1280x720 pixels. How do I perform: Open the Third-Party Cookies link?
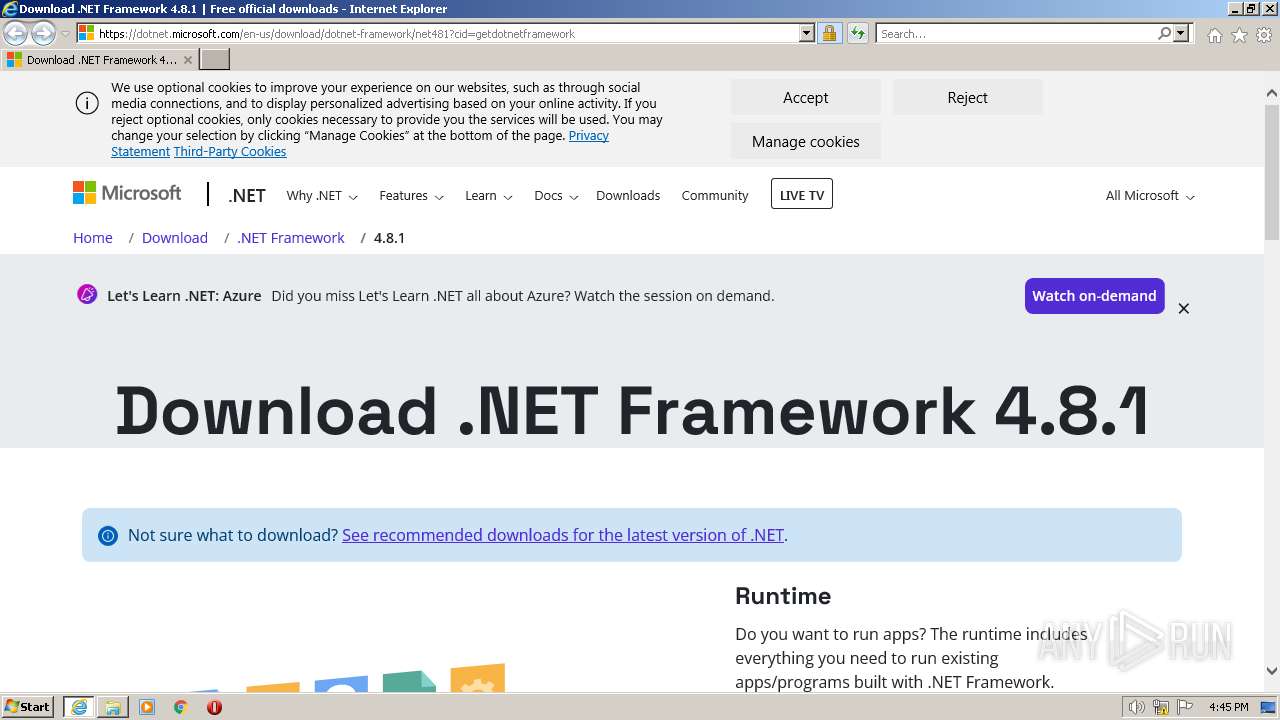tap(230, 151)
